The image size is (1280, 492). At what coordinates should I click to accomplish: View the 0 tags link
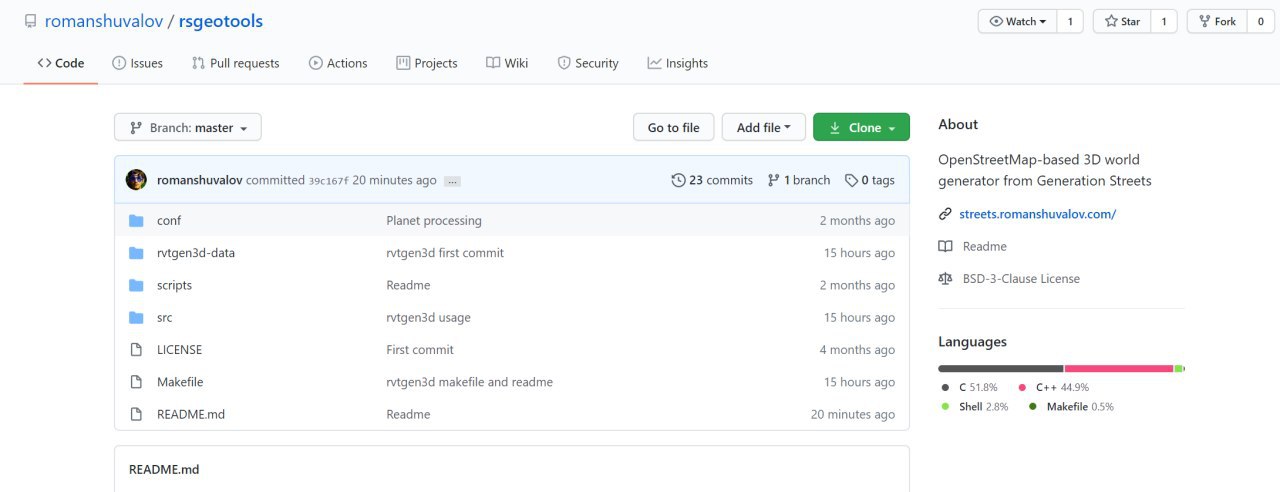point(870,180)
